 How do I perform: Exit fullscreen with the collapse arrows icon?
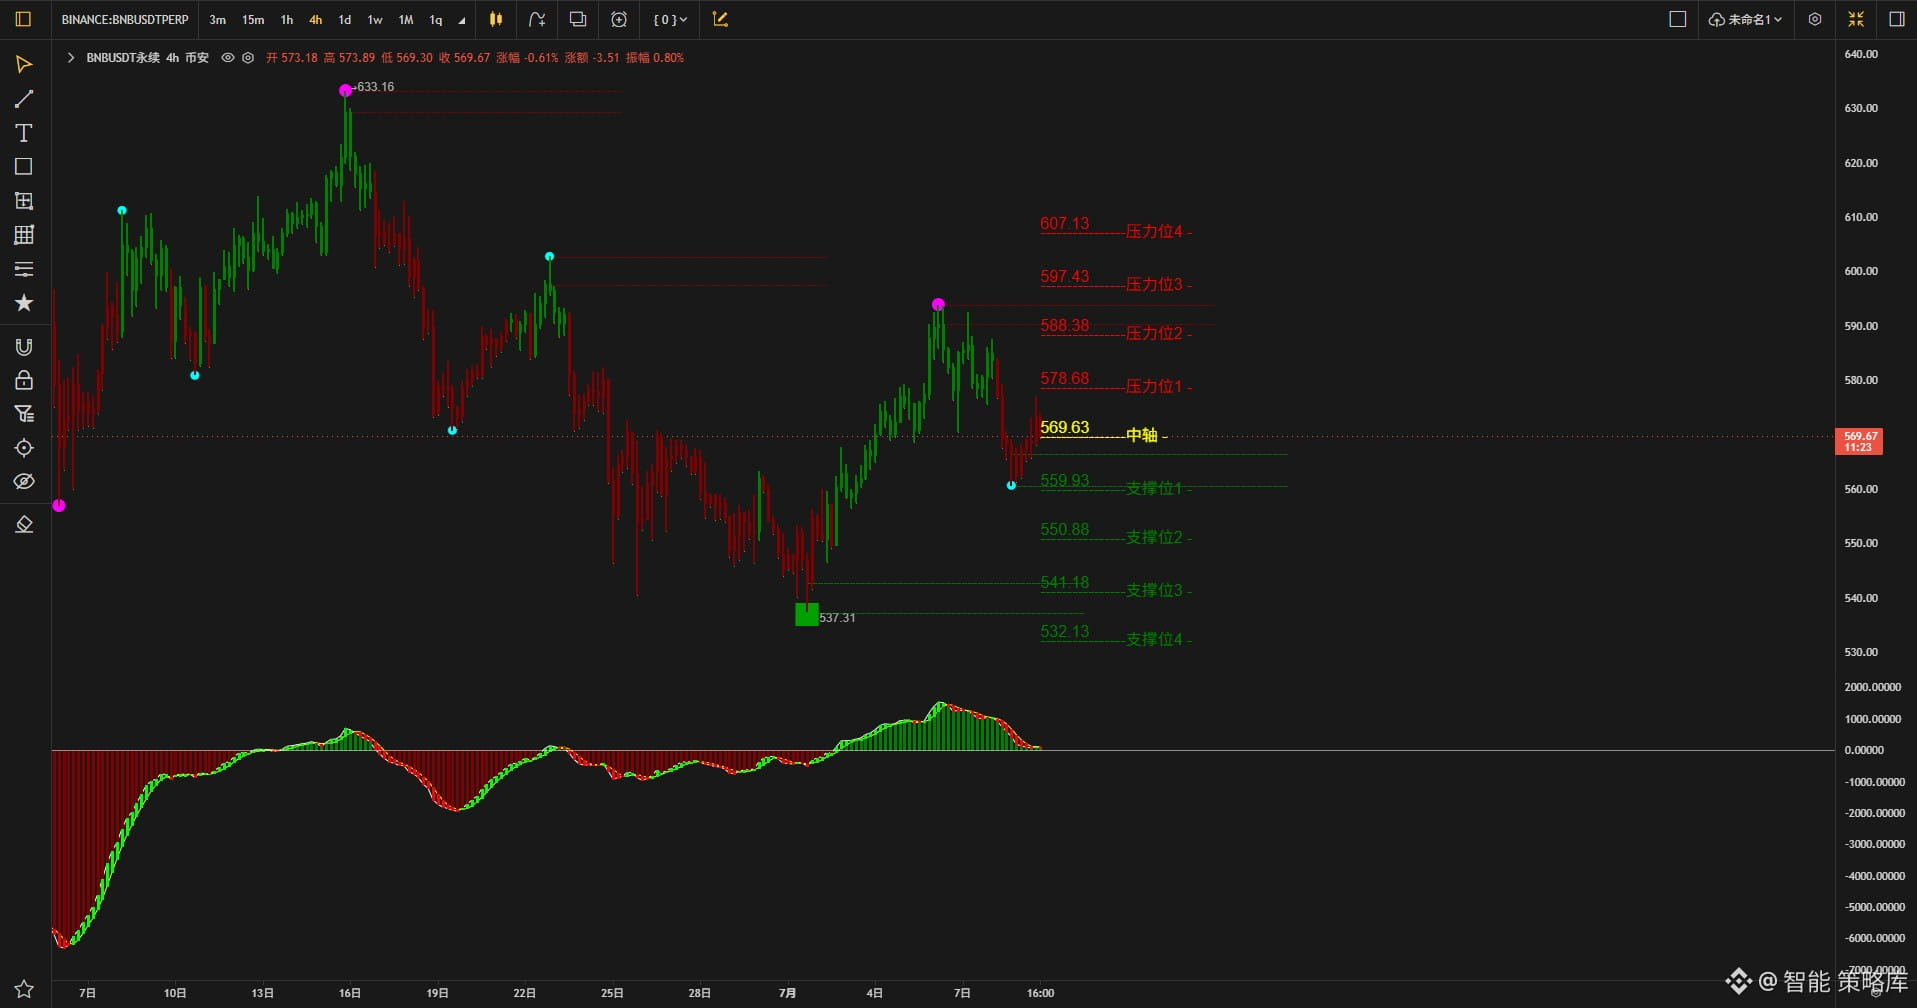(1856, 19)
